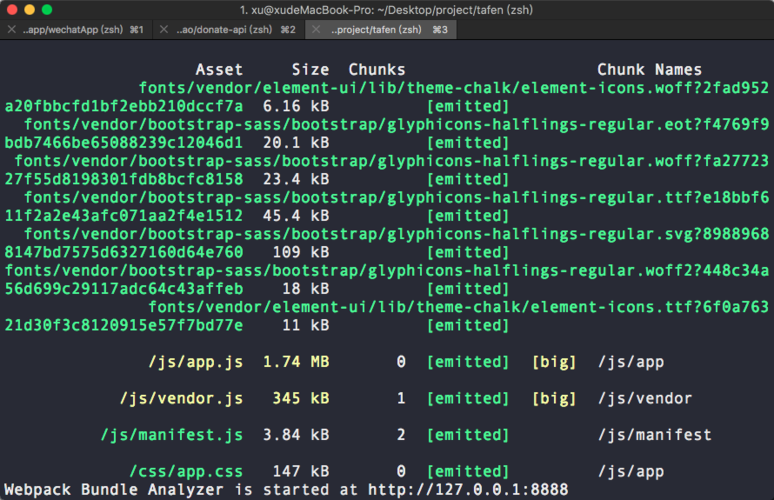This screenshot has height=500, width=774.
Task: Click the glyphicons-halflings-regular.svg path line
Action: [x=396, y=234]
